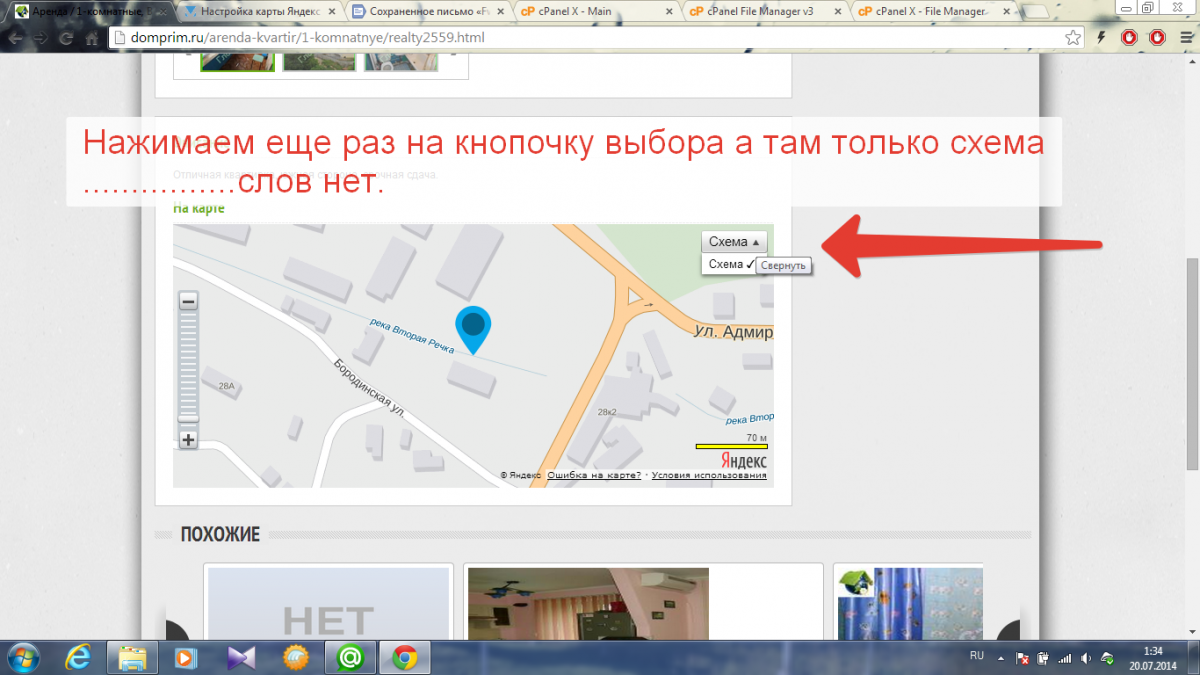
Task: Switch to Сохраненное письмо tab
Action: click(428, 11)
